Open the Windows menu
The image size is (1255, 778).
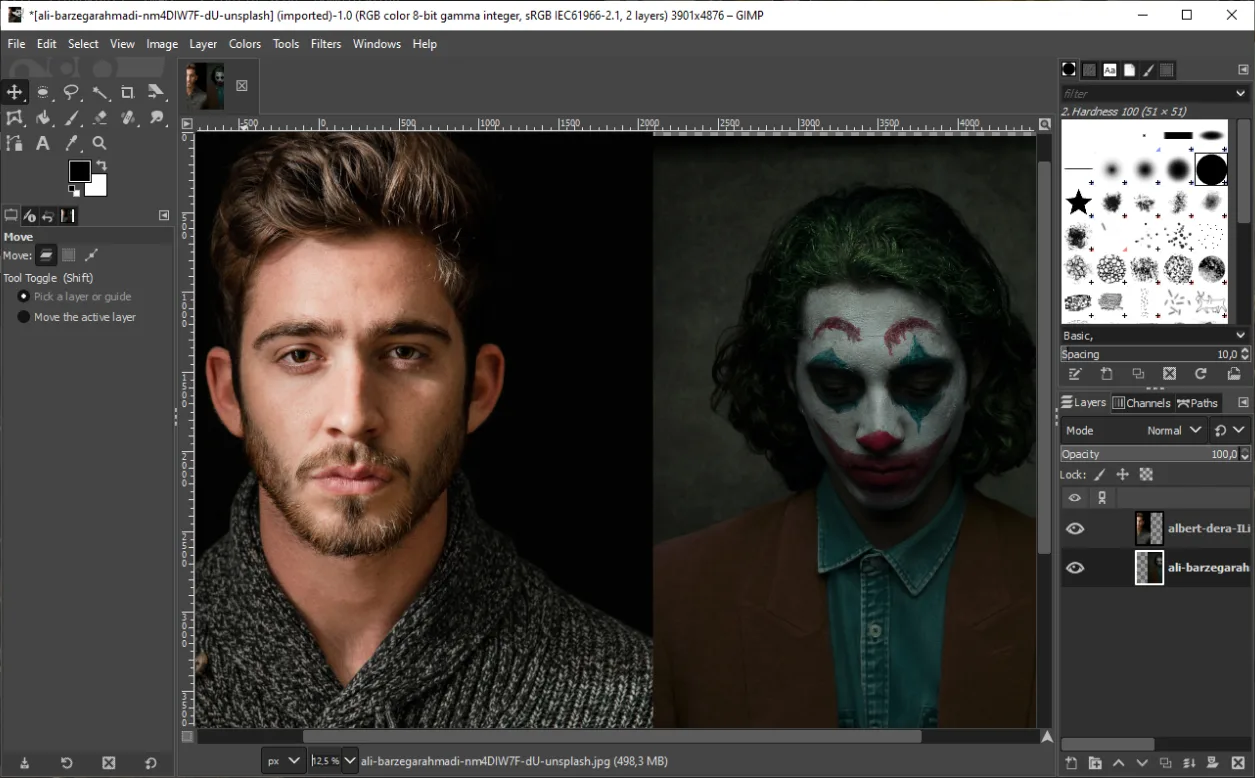pos(377,44)
